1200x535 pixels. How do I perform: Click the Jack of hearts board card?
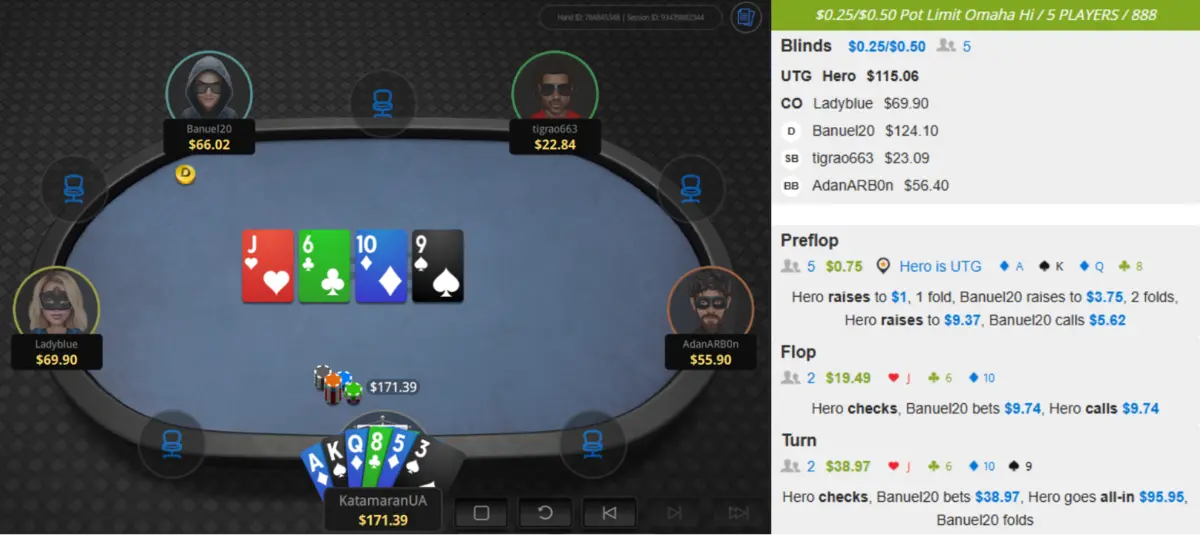coord(268,266)
